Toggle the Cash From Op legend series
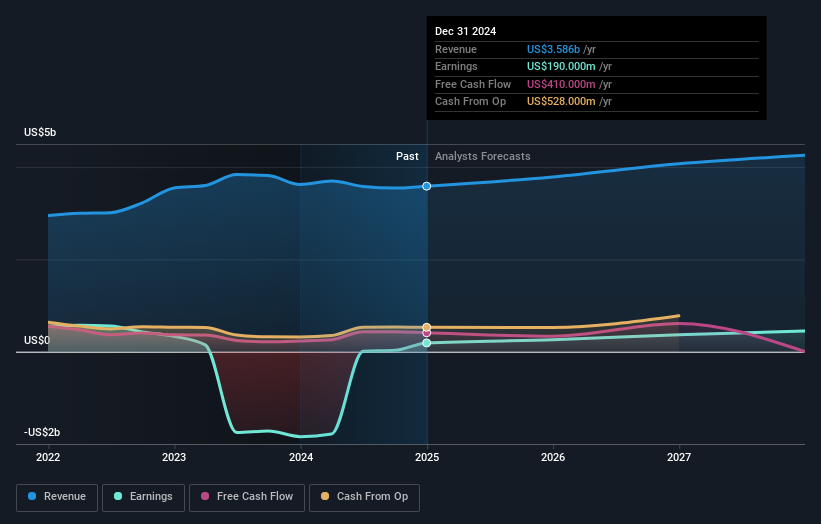Viewport: 821px width, 524px height. [x=364, y=497]
